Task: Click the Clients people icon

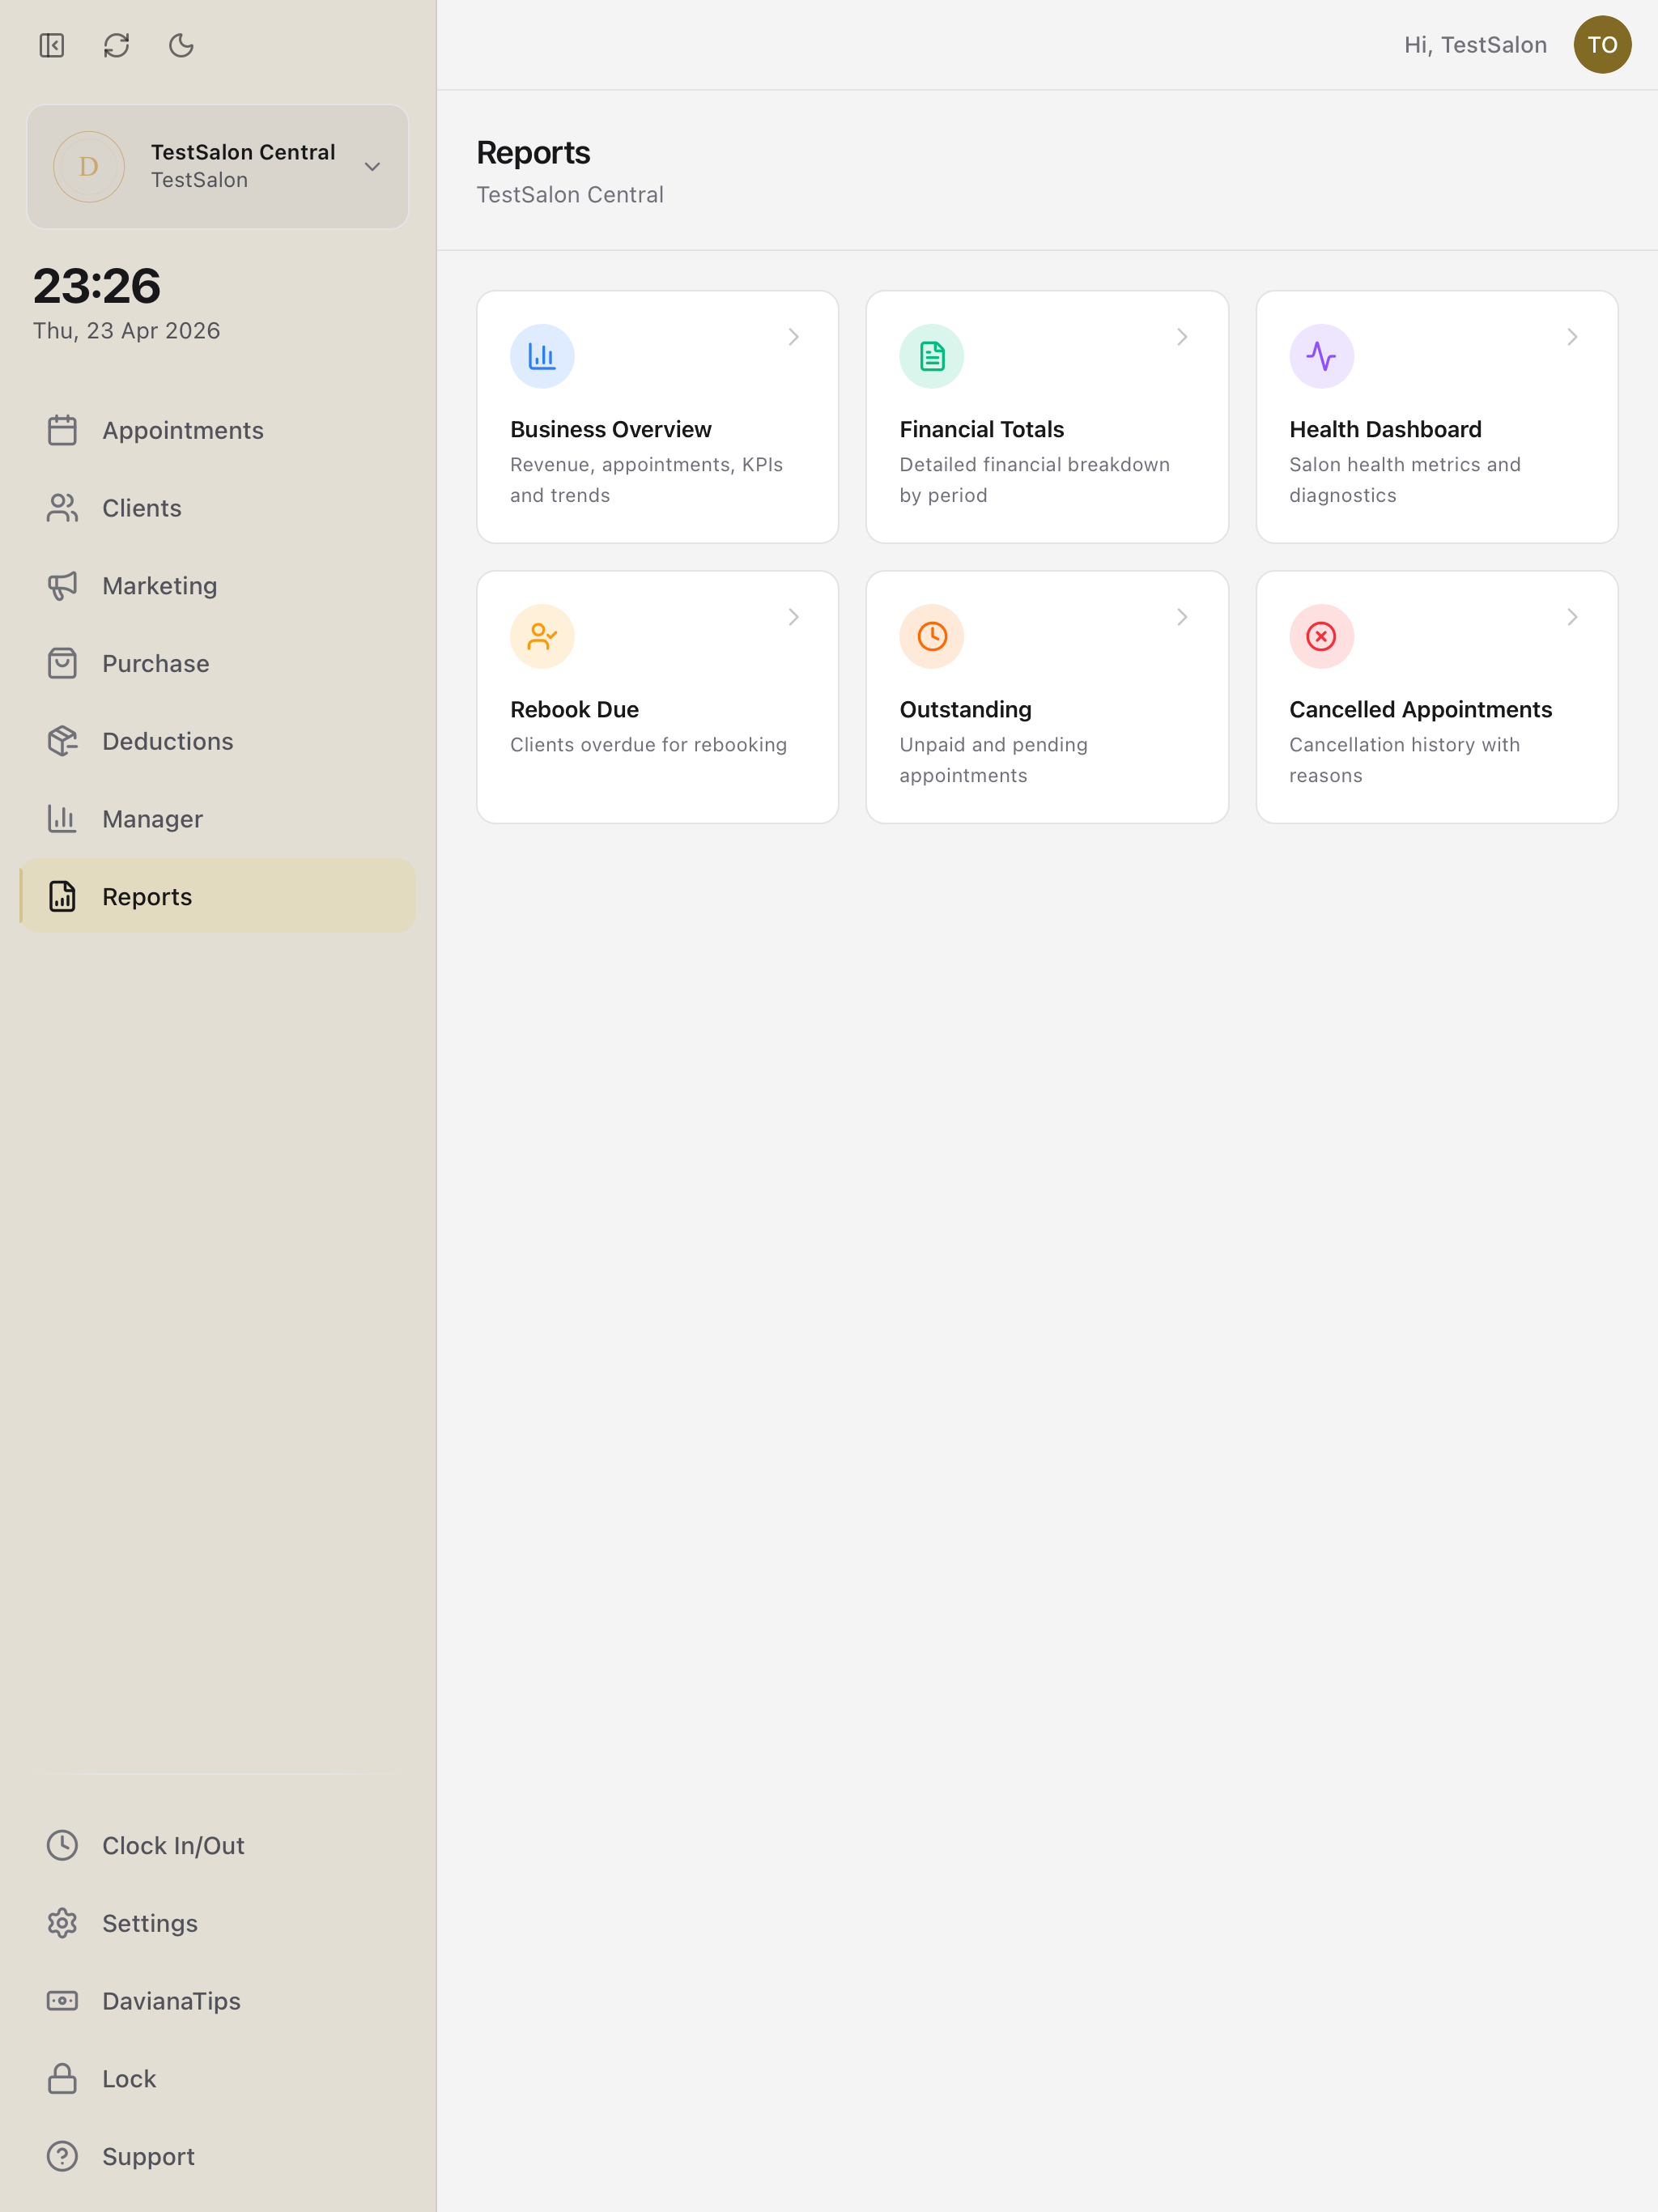Action: pyautogui.click(x=62, y=508)
